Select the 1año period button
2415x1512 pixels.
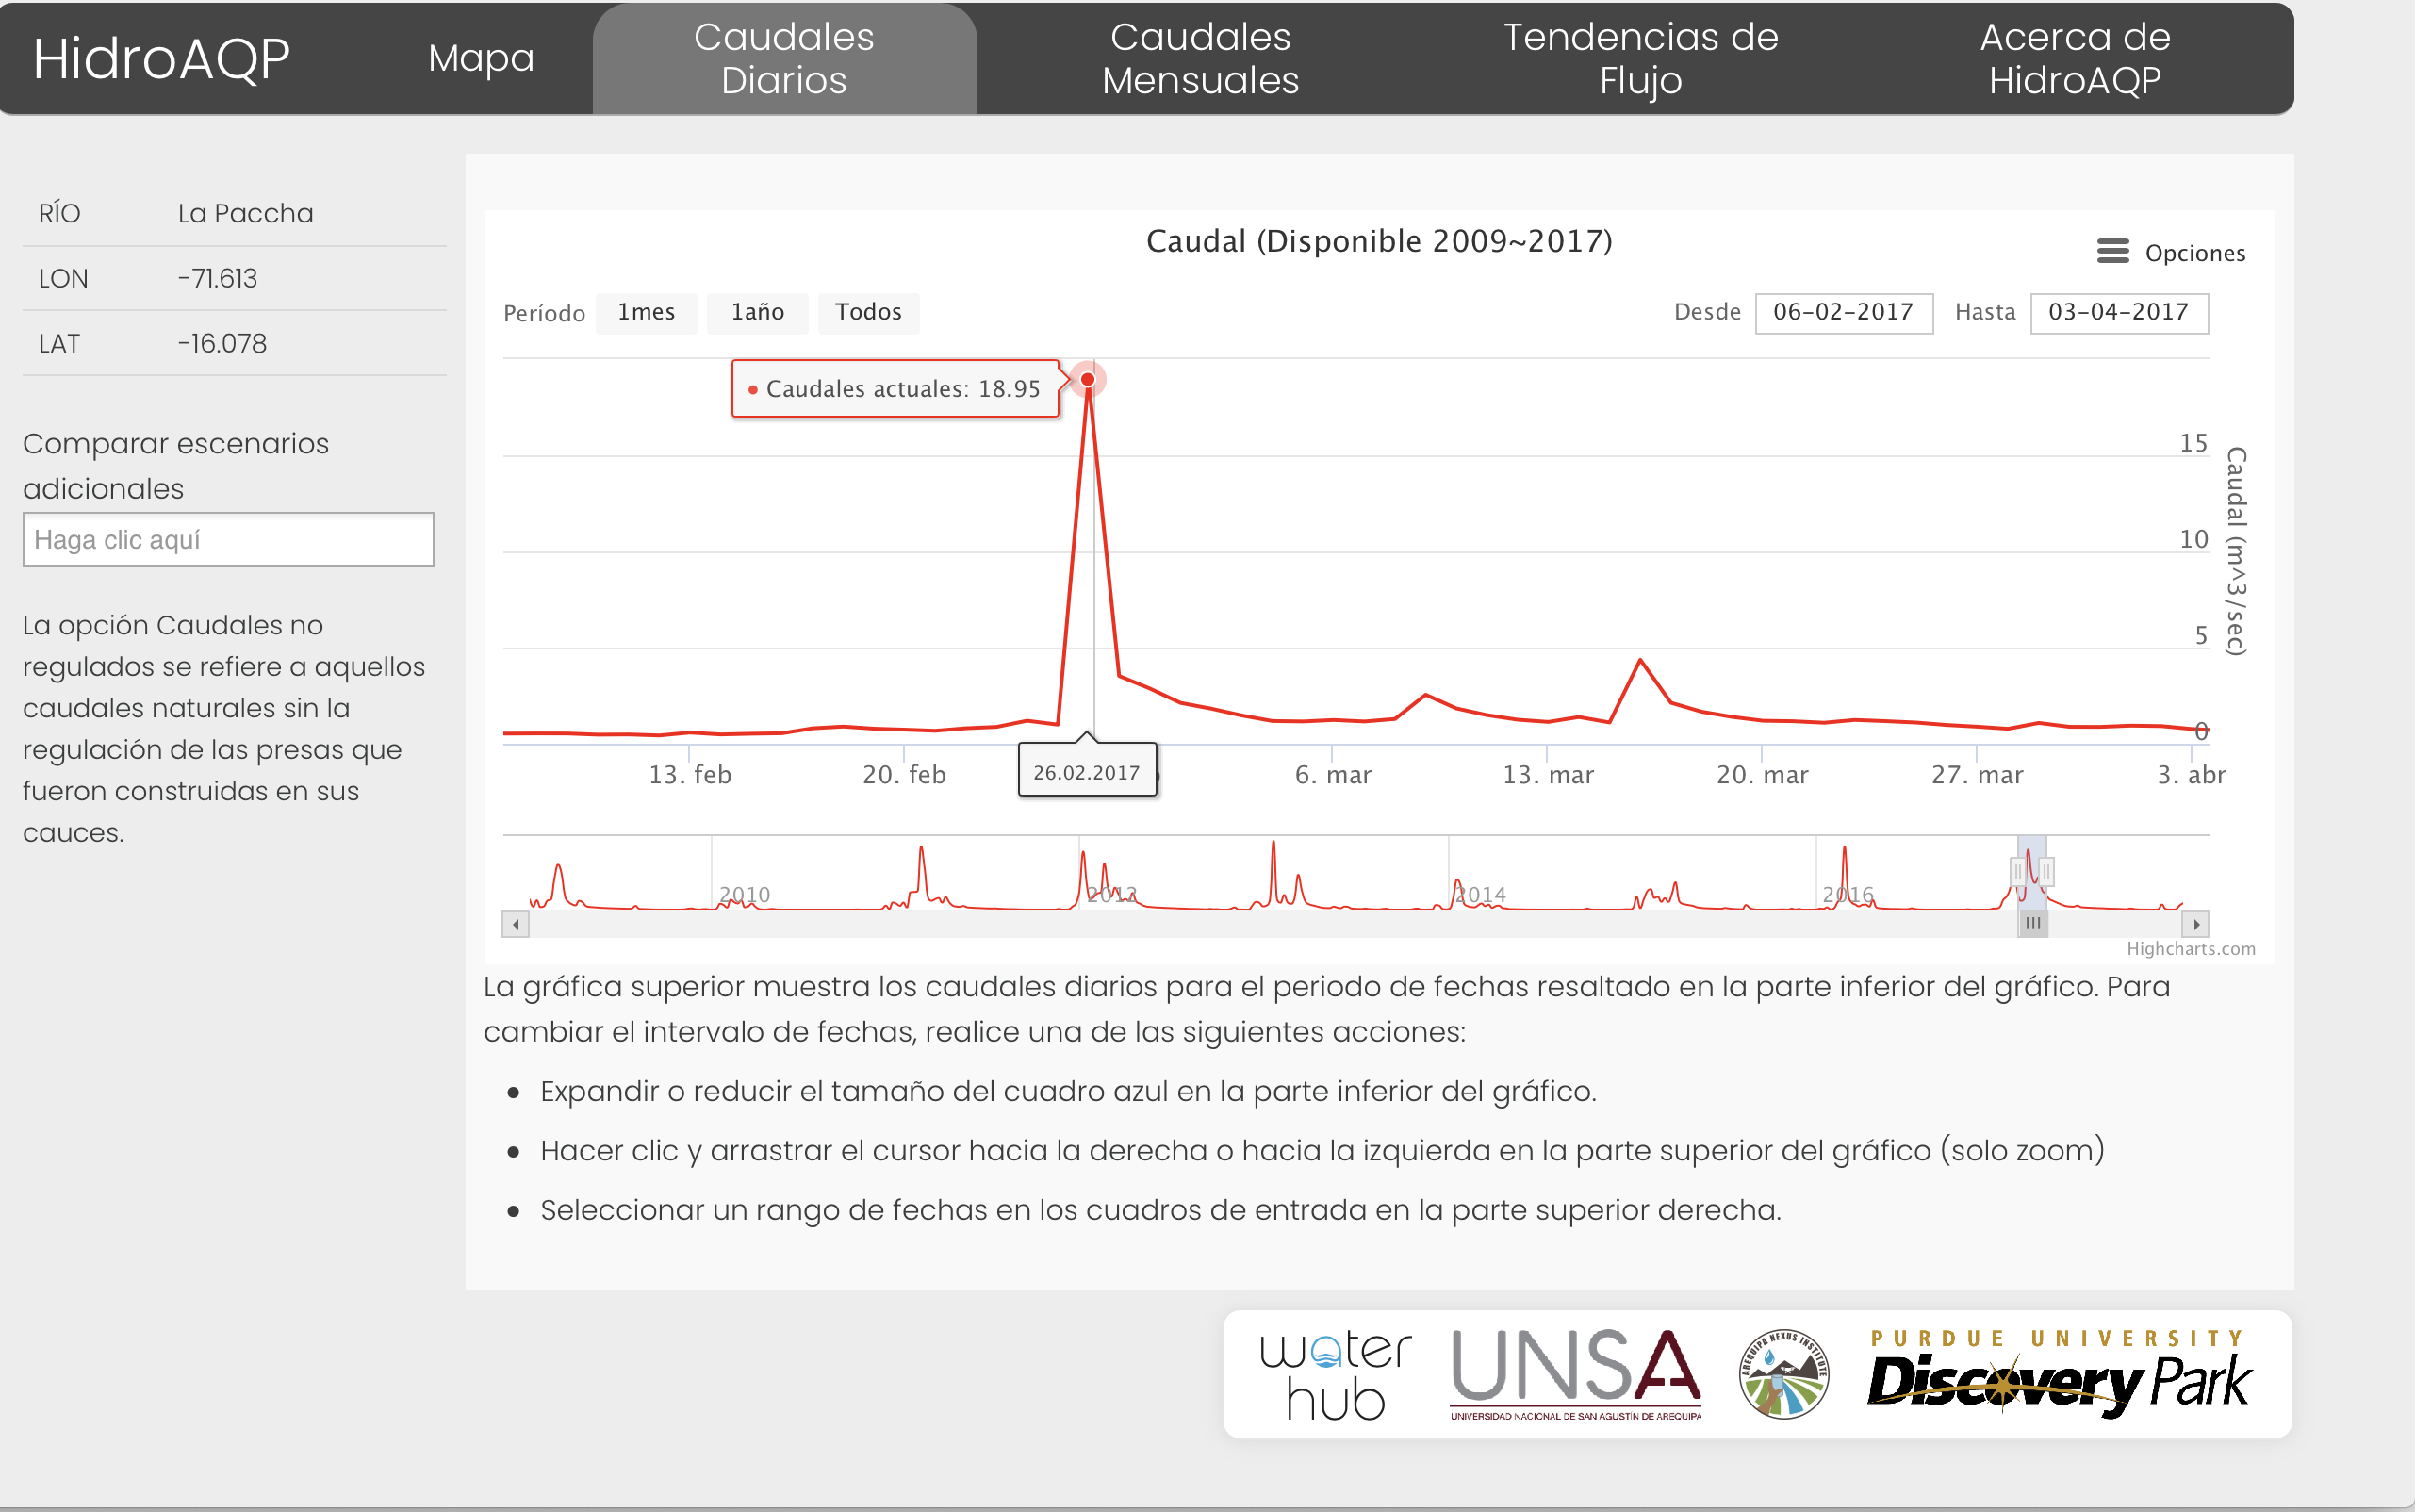757,312
